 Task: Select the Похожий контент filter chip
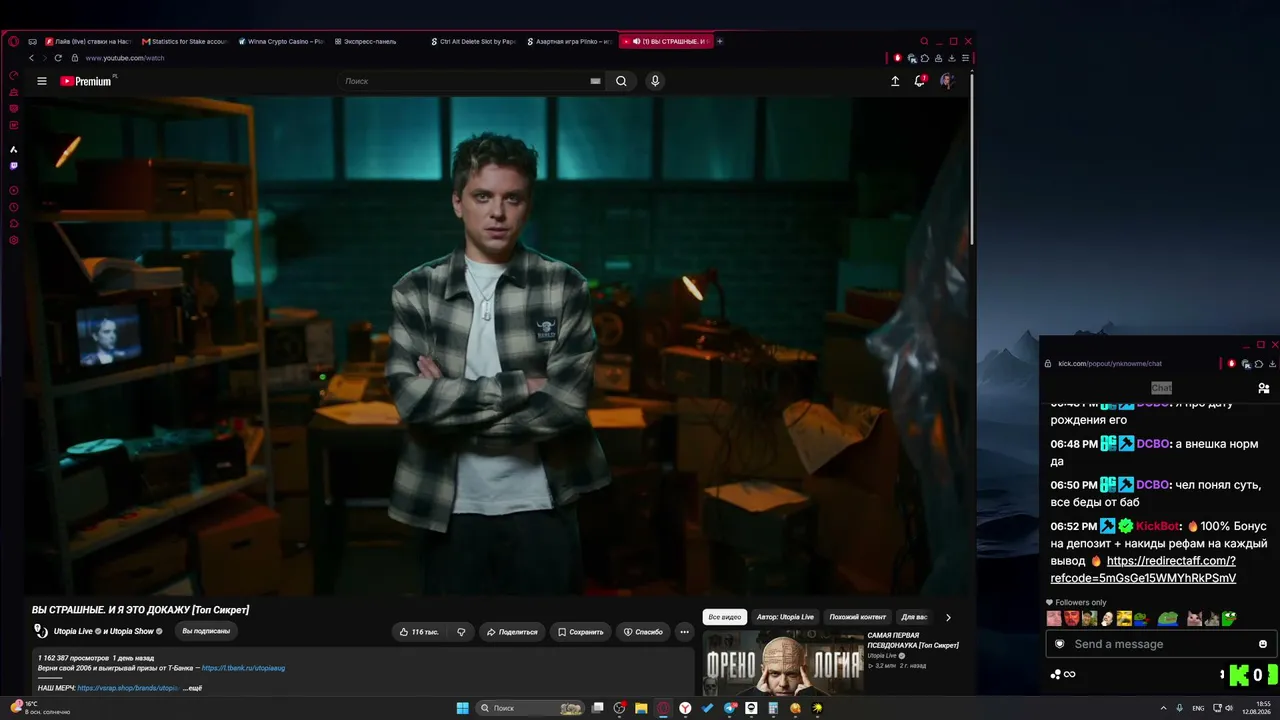[x=858, y=617]
